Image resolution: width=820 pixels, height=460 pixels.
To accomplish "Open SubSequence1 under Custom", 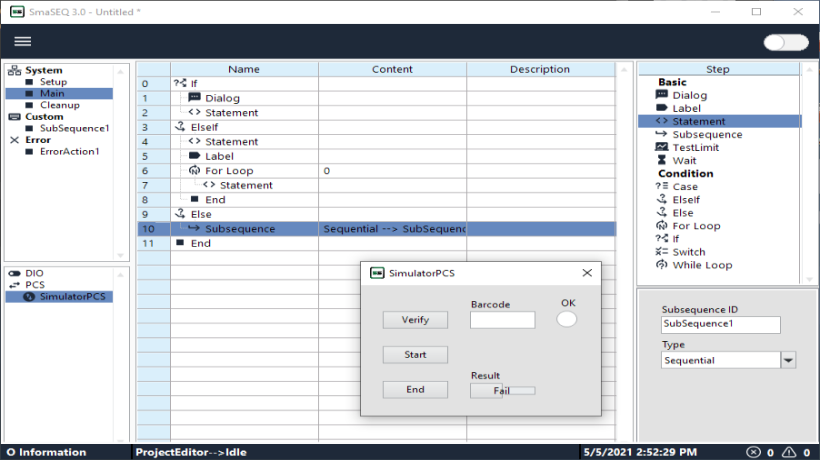I will 74,128.
